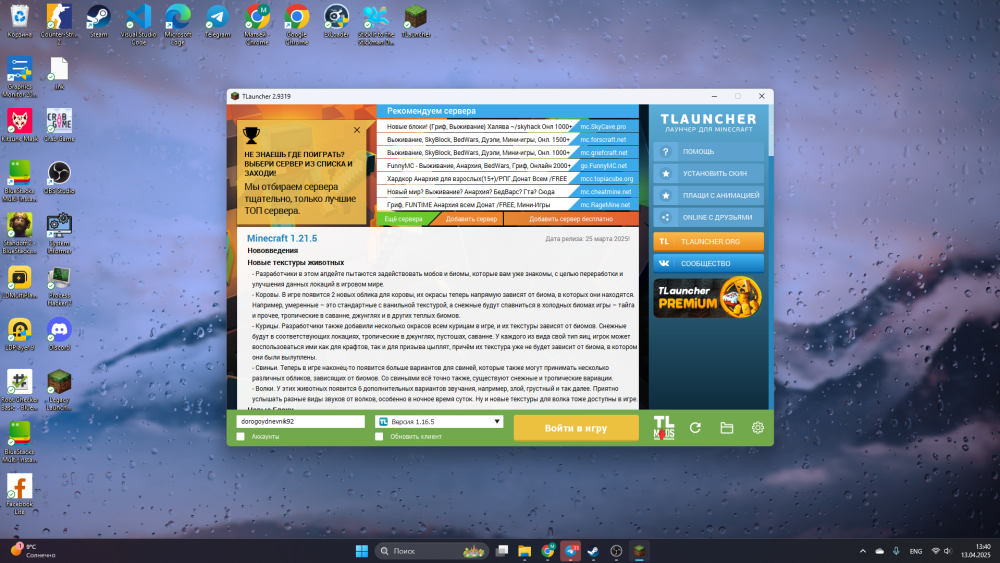Viewport: 1000px width, 563px height.
Task: Select Установить скин in sidebar
Action: click(x=709, y=173)
